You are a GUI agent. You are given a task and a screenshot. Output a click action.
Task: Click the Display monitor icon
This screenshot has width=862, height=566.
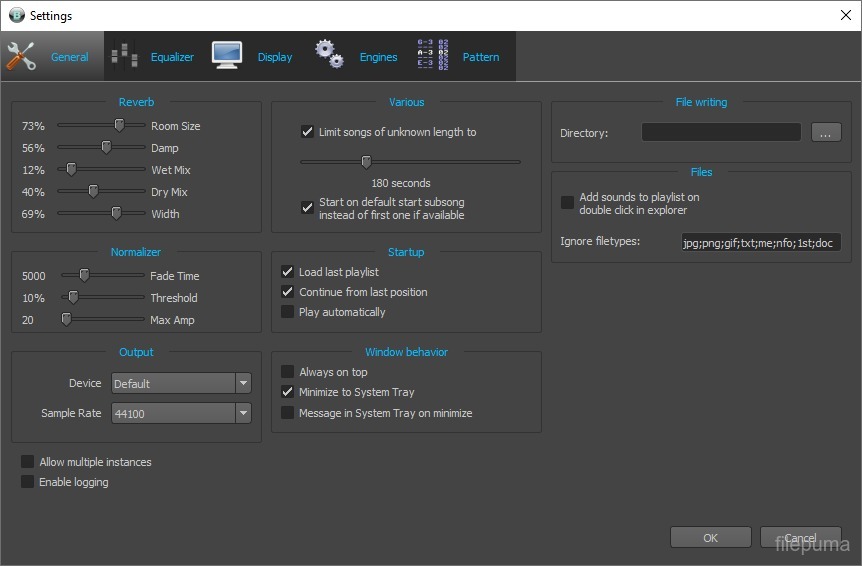(227, 56)
